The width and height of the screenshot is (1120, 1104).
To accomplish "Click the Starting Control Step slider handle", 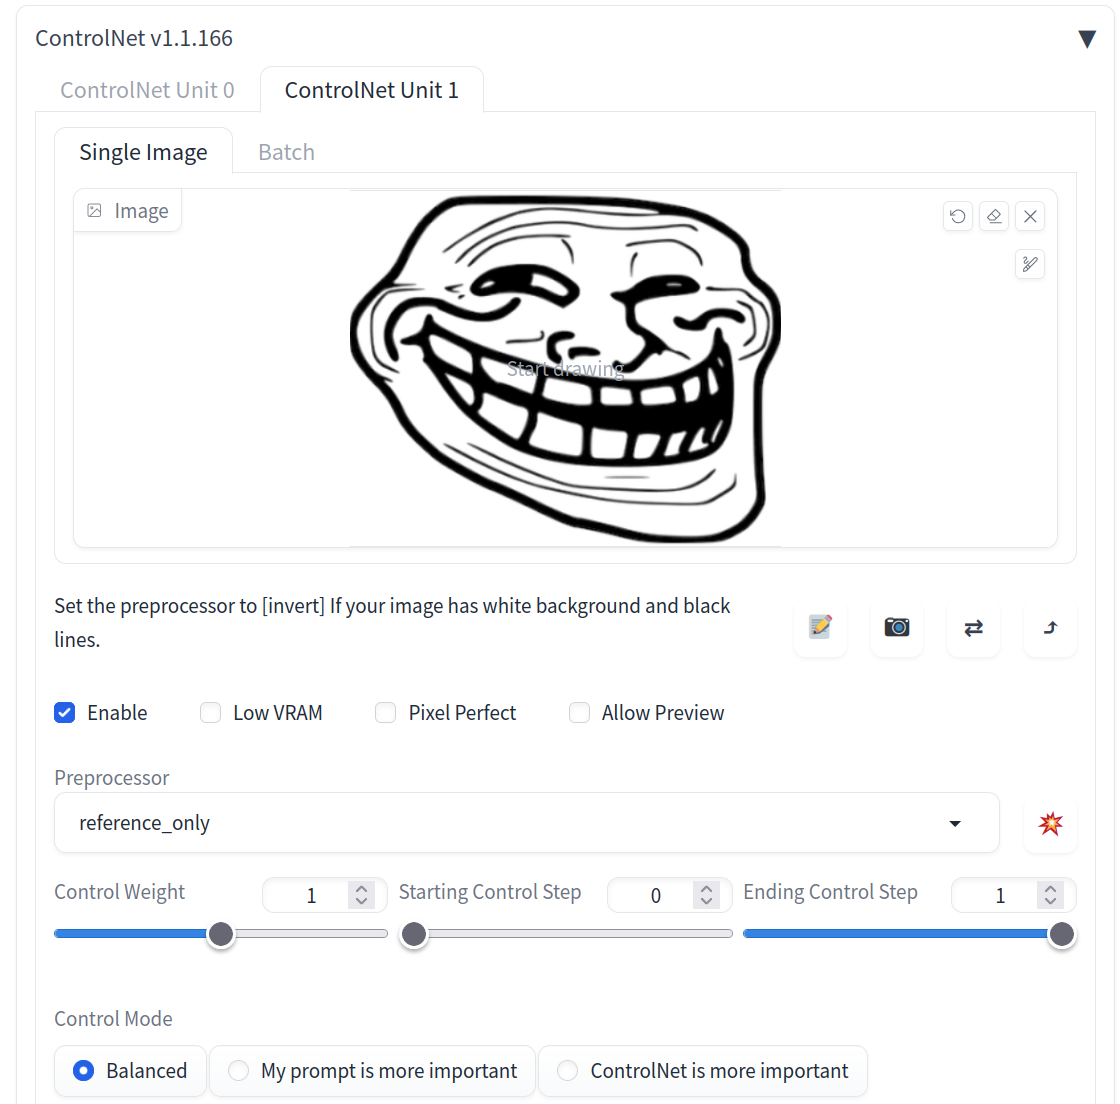I will click(414, 934).
